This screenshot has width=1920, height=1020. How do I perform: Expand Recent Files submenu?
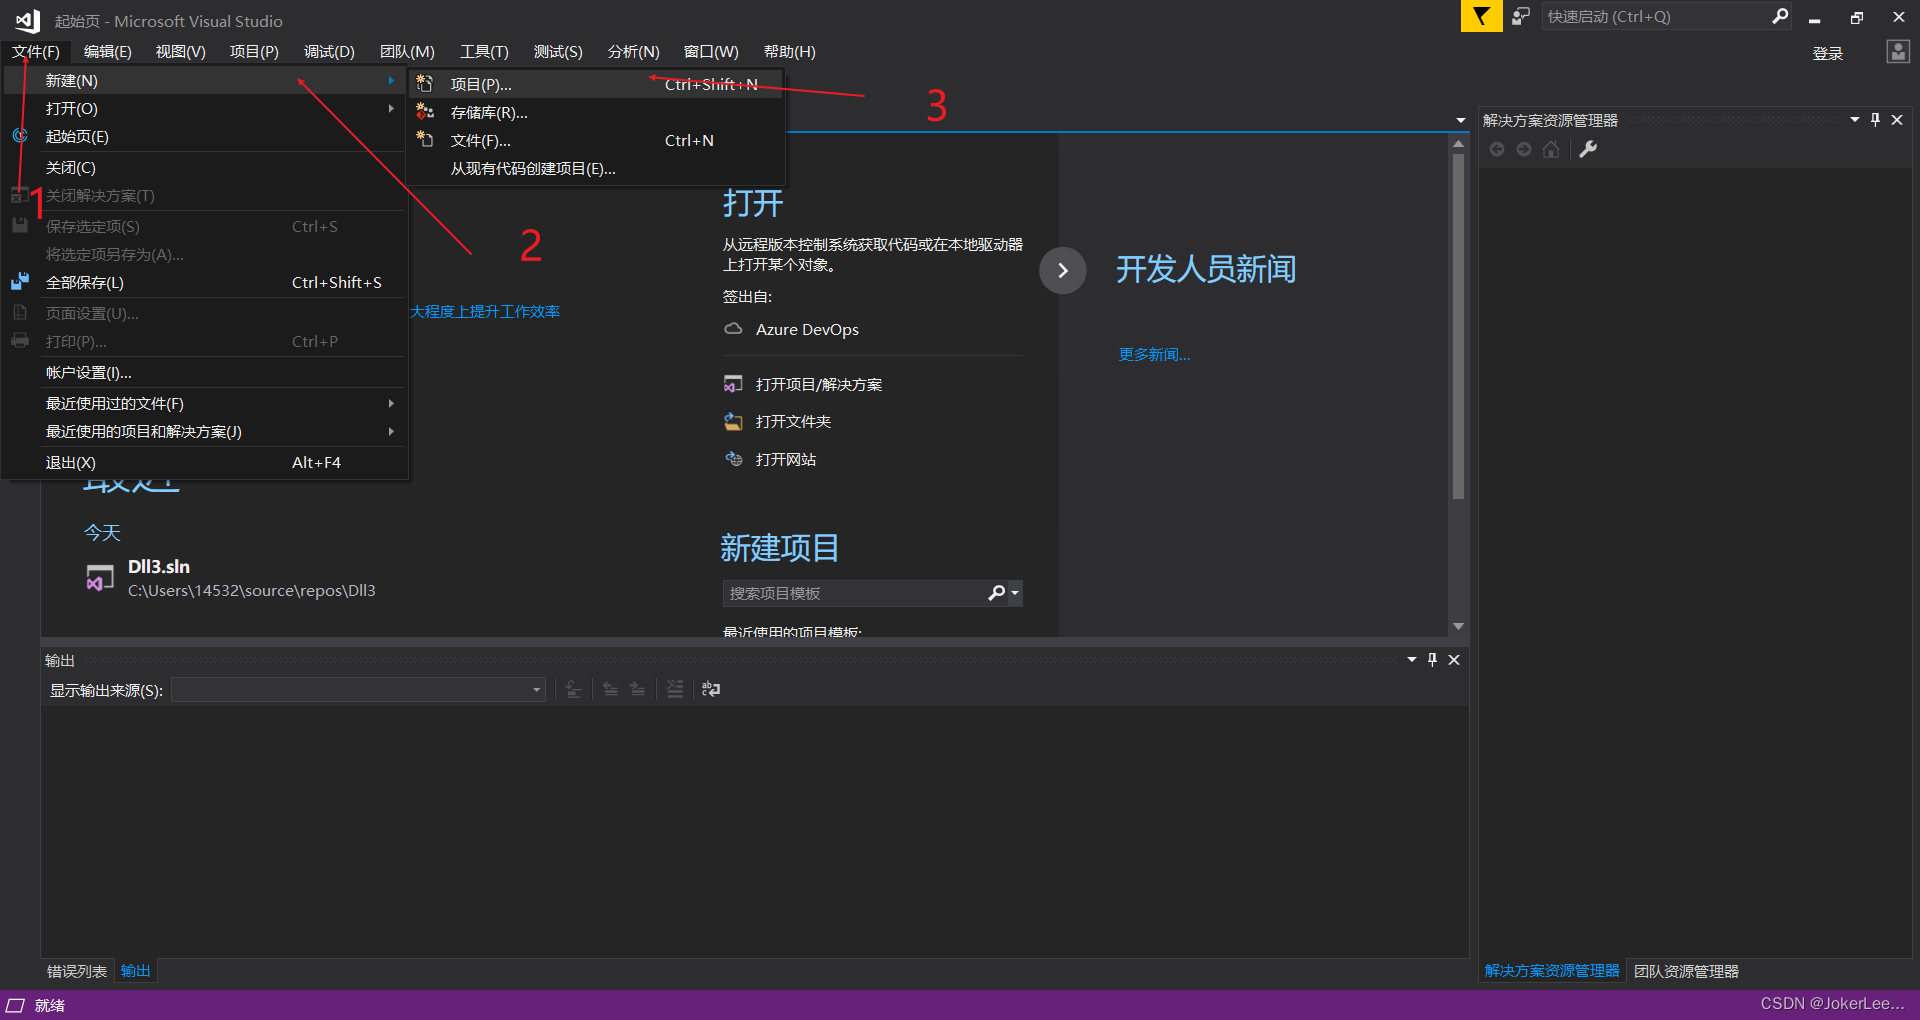pos(391,403)
